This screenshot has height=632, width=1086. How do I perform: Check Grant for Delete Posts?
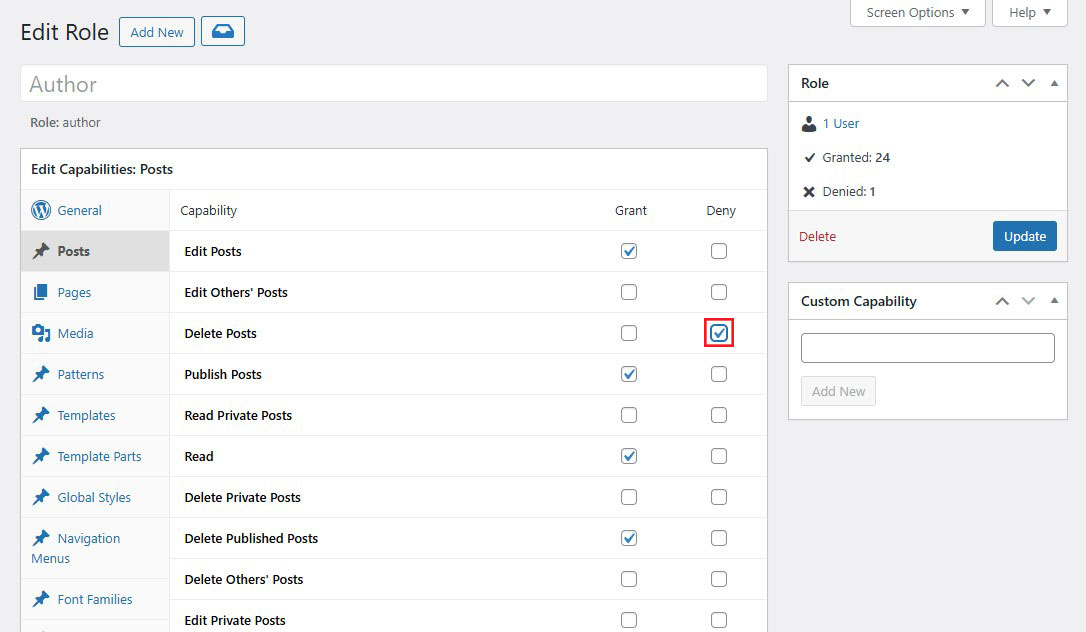pyautogui.click(x=629, y=333)
